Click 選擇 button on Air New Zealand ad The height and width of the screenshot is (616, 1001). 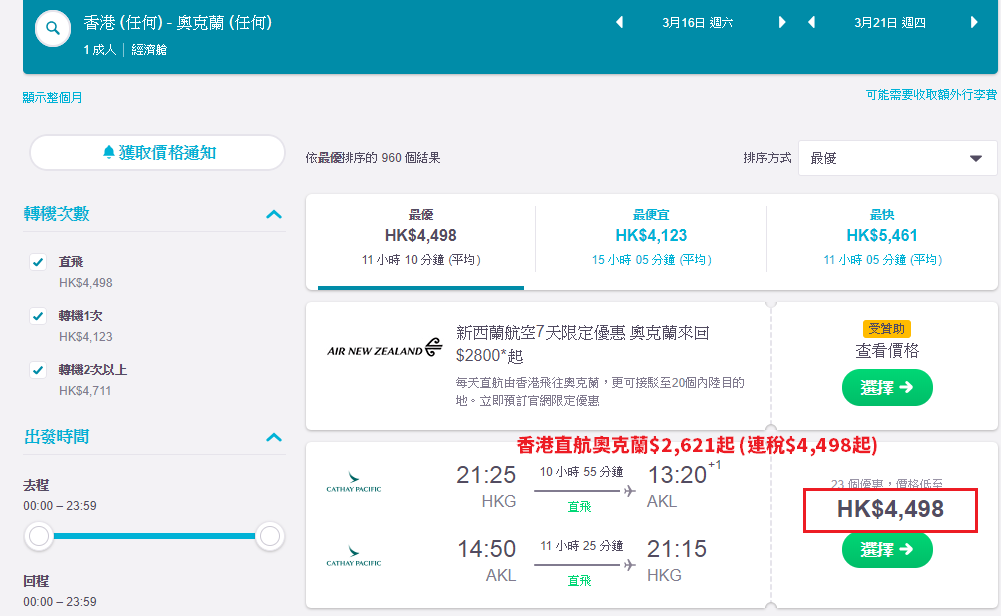point(887,387)
